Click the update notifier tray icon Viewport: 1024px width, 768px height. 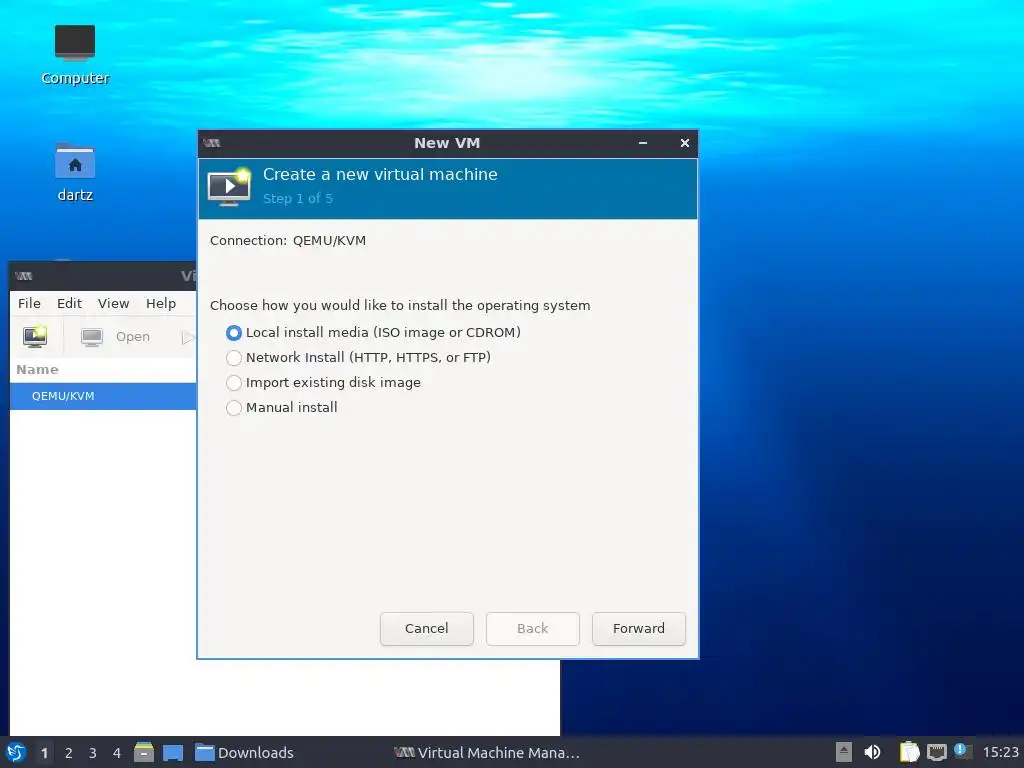tap(963, 751)
